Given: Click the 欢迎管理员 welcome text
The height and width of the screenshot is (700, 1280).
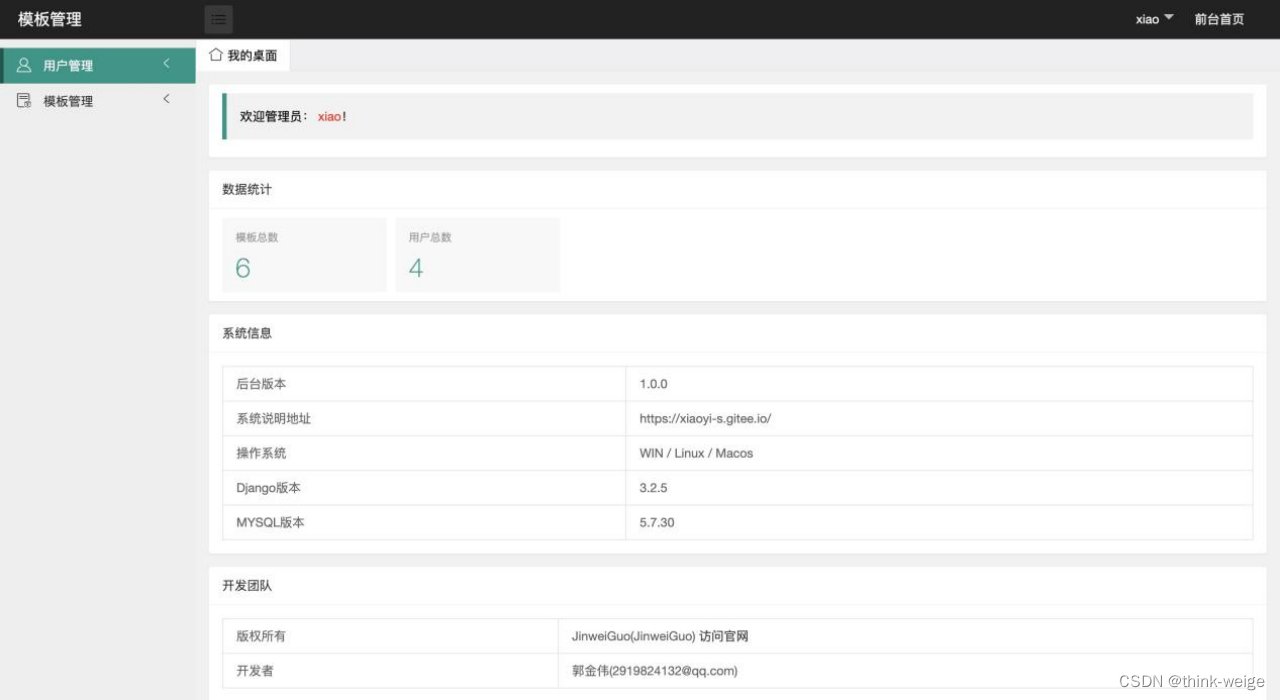Looking at the screenshot, I should tap(274, 117).
